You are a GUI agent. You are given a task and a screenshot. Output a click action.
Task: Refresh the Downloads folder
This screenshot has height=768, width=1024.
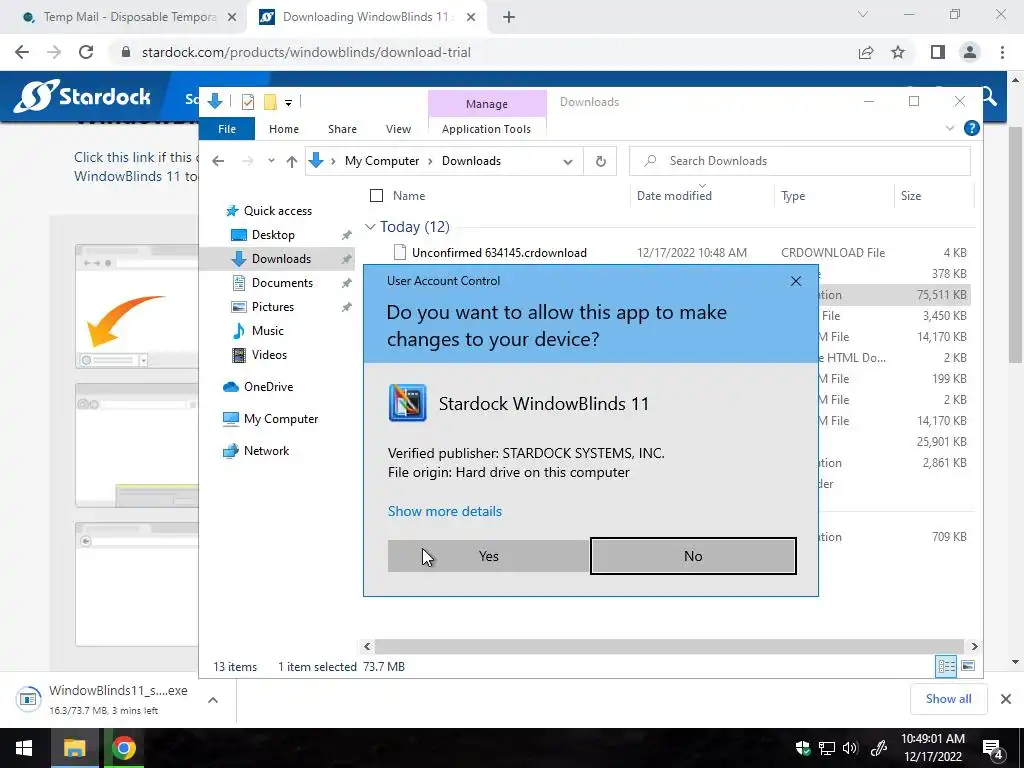(x=601, y=161)
